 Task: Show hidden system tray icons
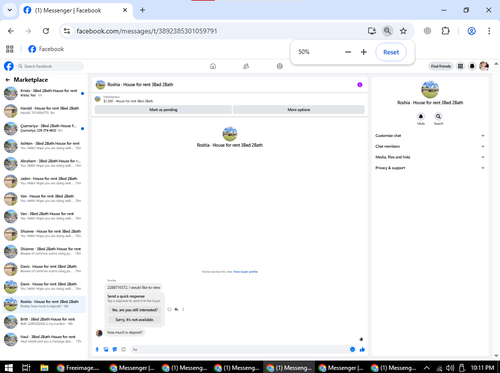coord(426,368)
